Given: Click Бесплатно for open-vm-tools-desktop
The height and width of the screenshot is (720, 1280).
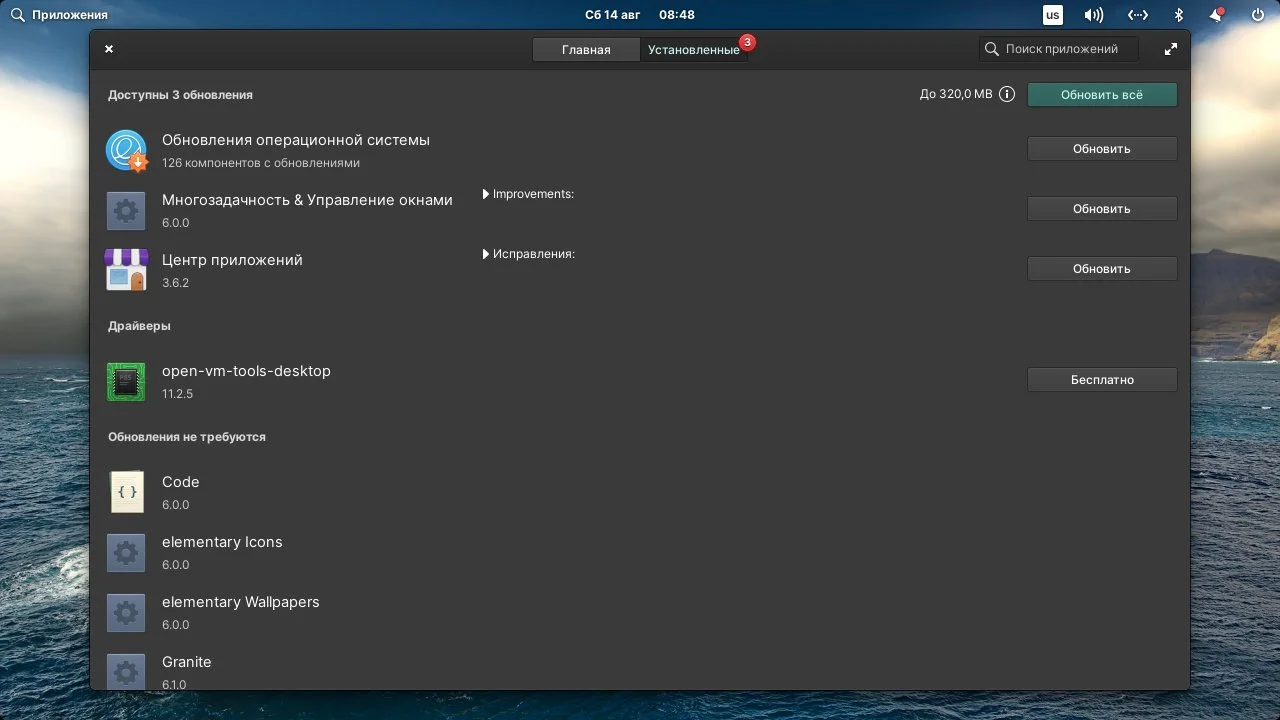Looking at the screenshot, I should point(1102,379).
